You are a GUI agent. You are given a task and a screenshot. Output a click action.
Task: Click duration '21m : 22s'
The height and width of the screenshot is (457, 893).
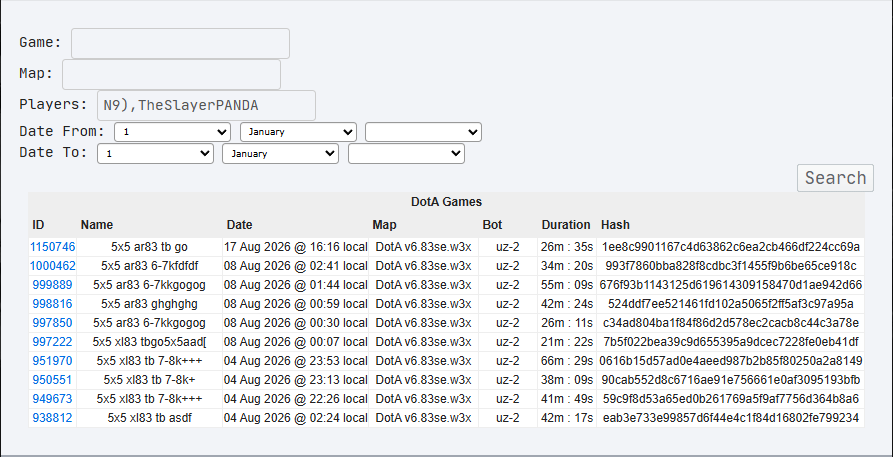coord(567,342)
